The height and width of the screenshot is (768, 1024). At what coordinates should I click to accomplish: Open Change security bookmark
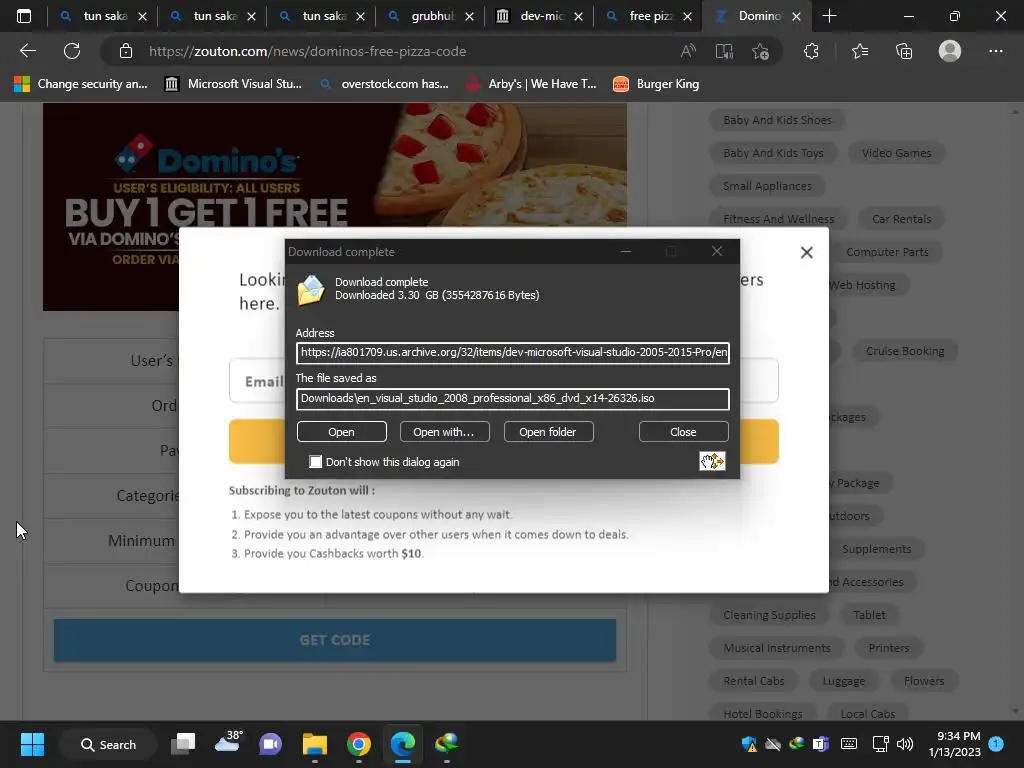pyautogui.click(x=81, y=84)
